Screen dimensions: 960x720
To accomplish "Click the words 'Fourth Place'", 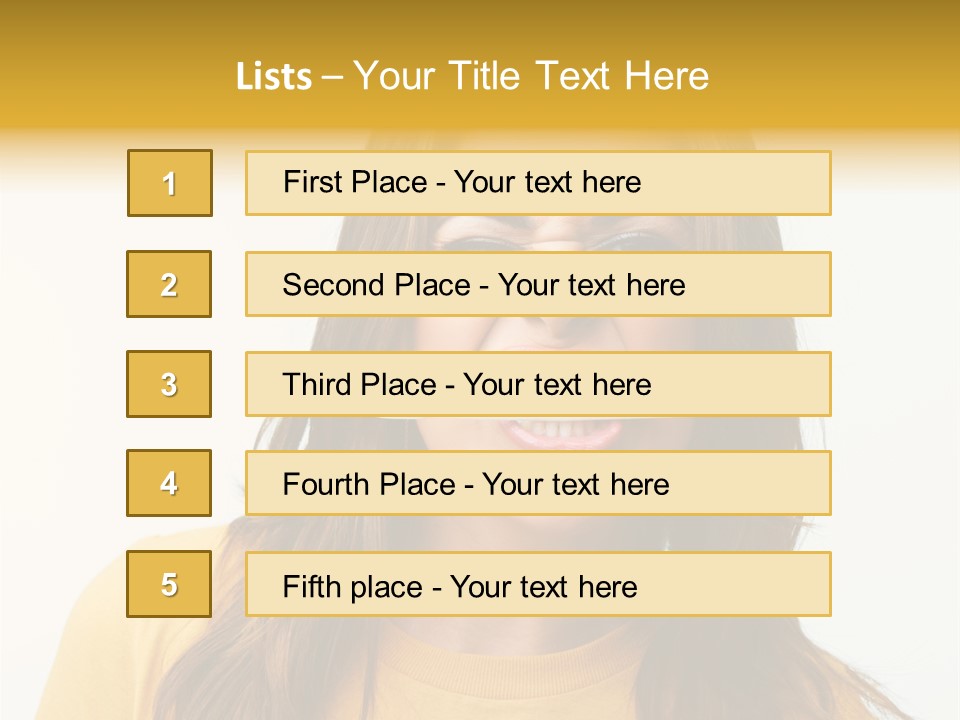I will coord(369,484).
